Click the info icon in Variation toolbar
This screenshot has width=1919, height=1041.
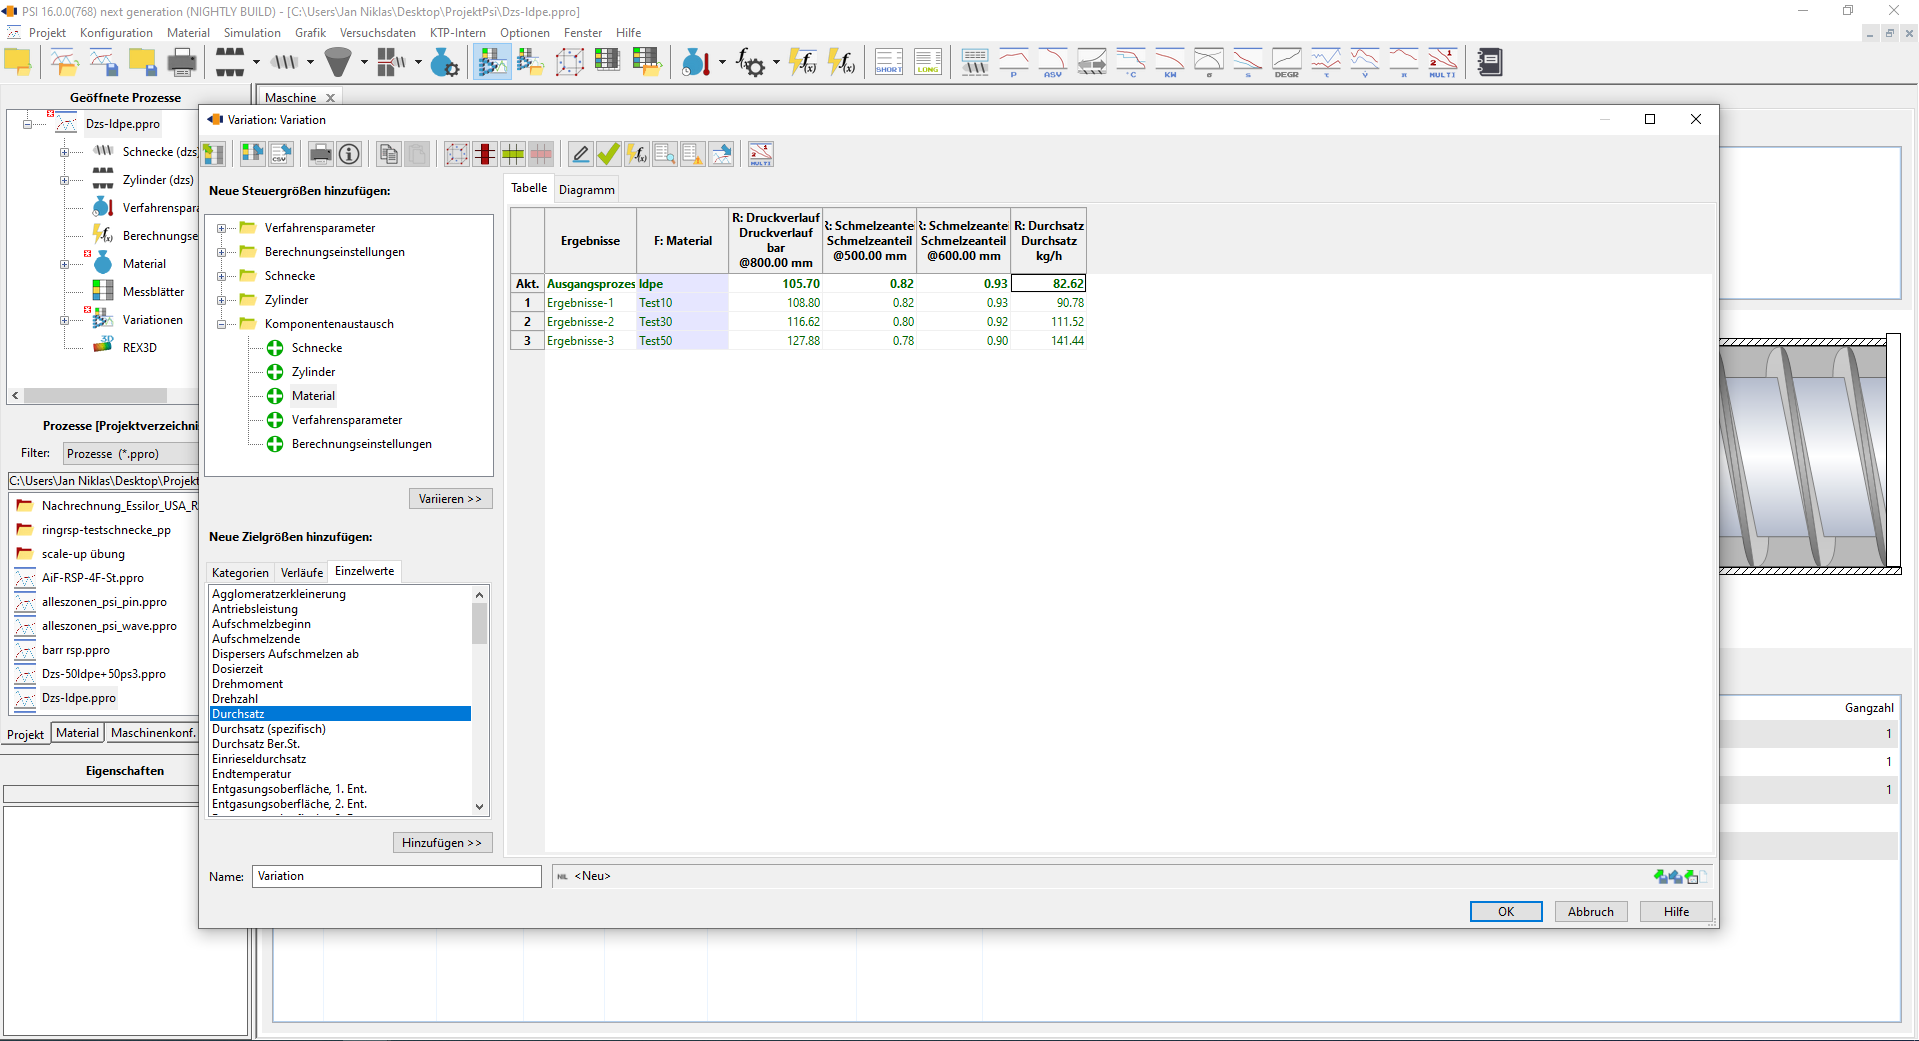(349, 154)
